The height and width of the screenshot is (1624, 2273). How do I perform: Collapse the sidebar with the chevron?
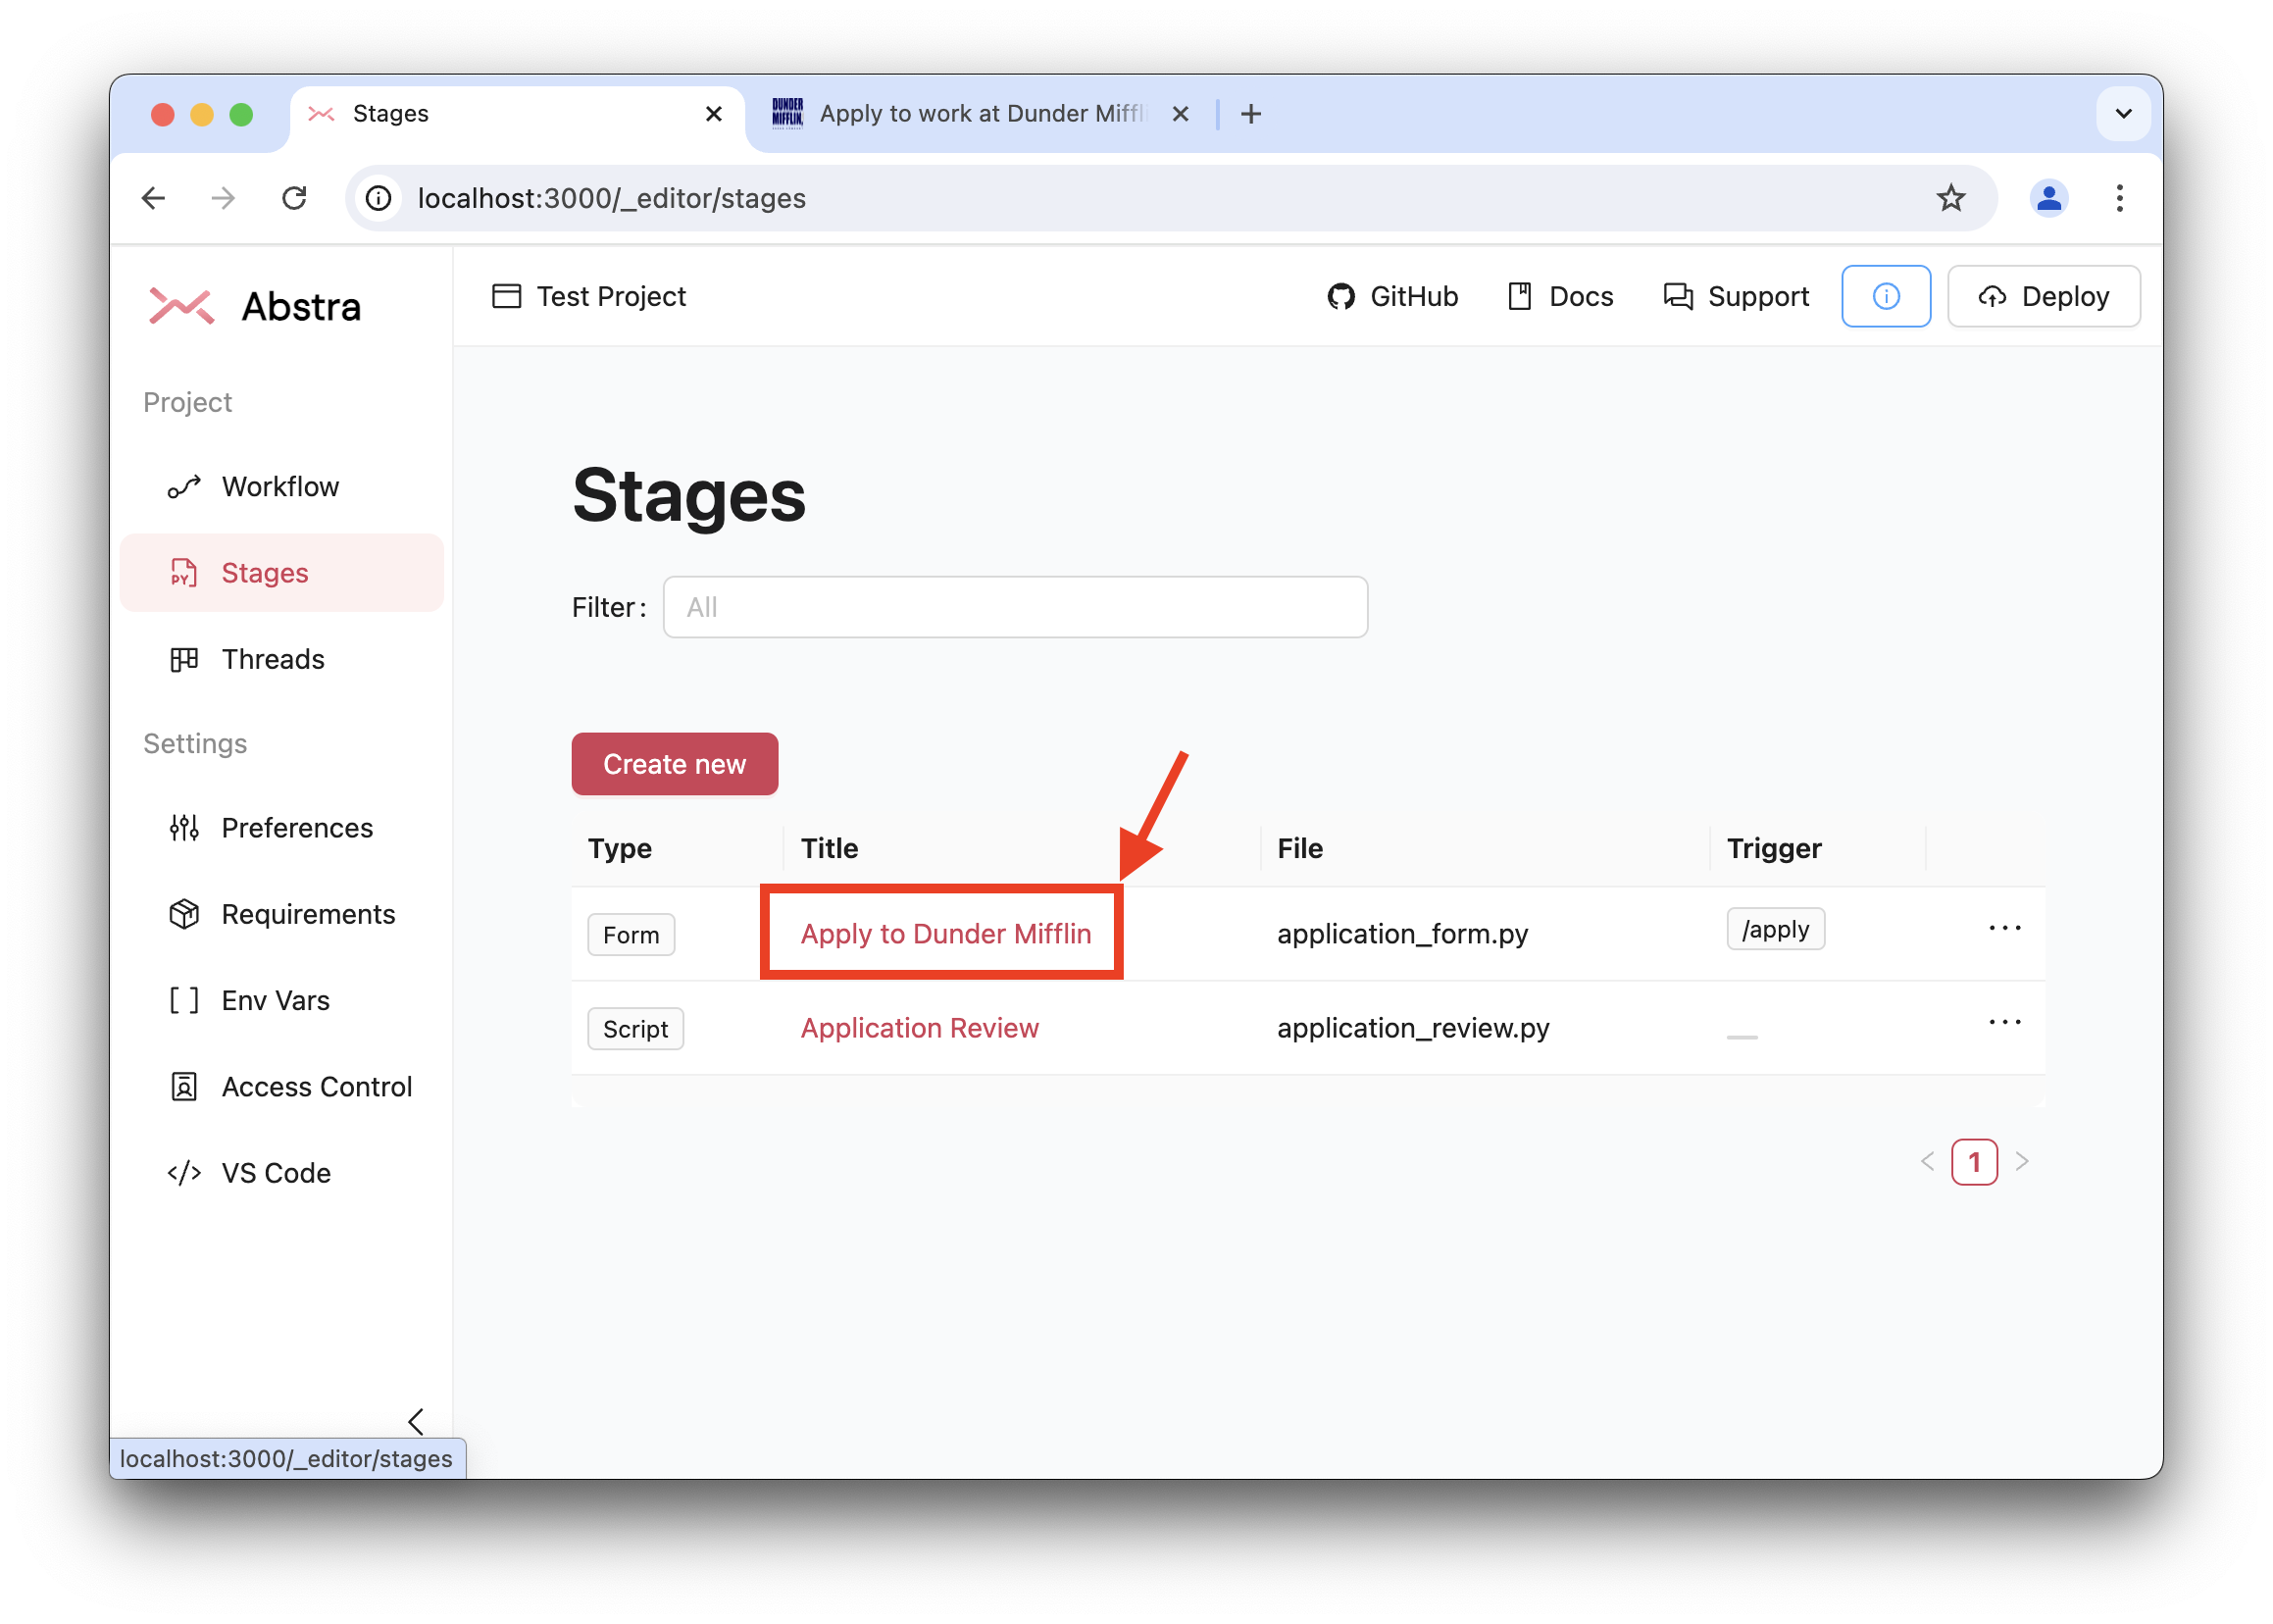coord(416,1421)
